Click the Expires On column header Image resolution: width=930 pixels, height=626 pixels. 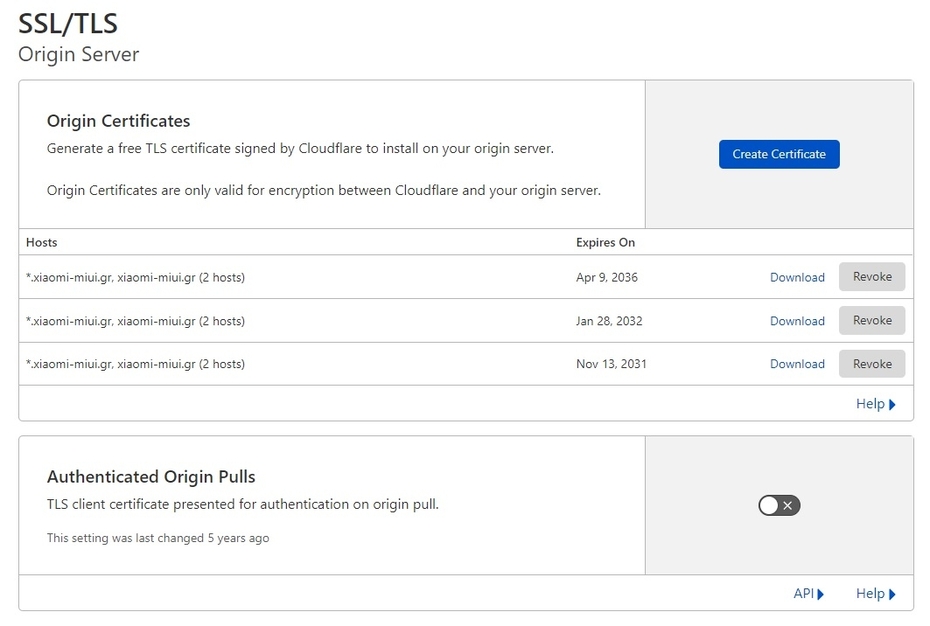[x=605, y=242]
